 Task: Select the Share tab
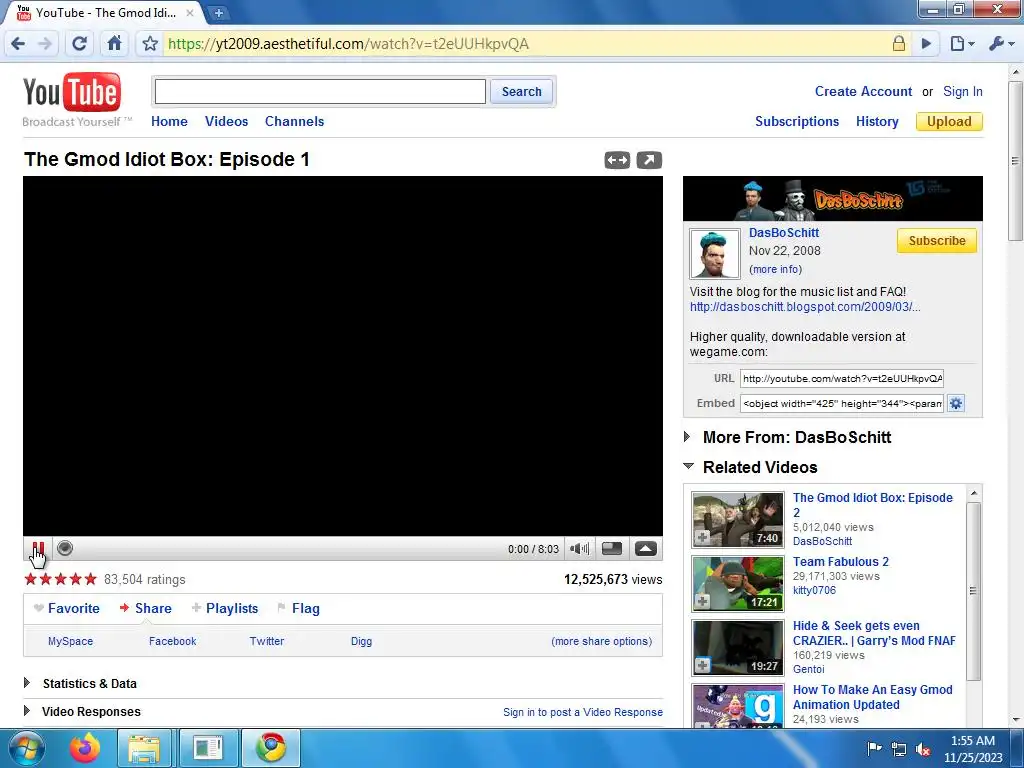pos(145,608)
